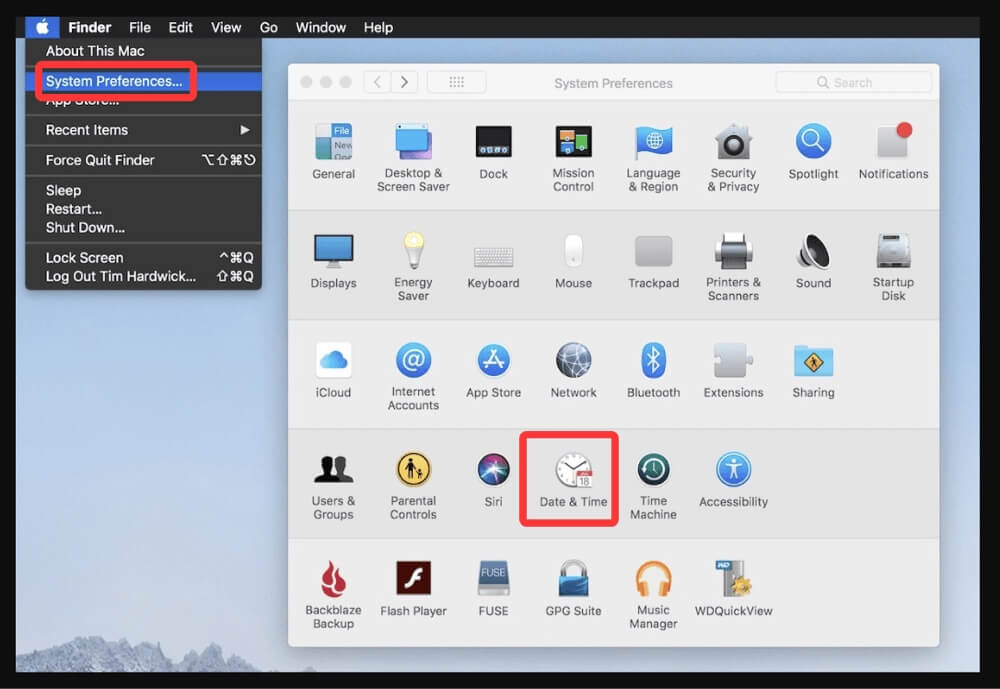Click the Bluetooth preference icon
Screen dimensions: 1000x689
pos(653,360)
